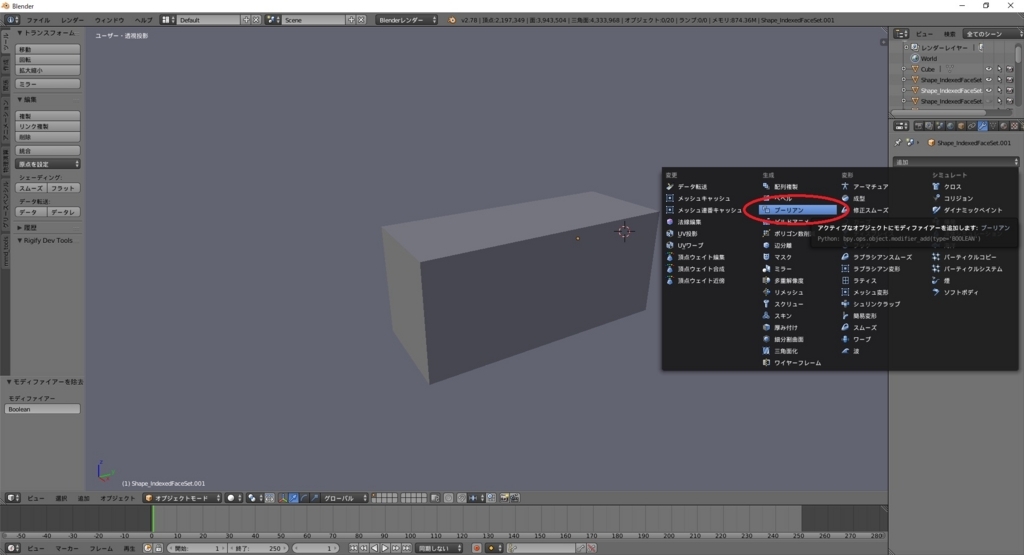The height and width of the screenshot is (555, 1024).
Task: Choose 配列複製 (Array) modifier from the menu
Action: click(x=786, y=187)
